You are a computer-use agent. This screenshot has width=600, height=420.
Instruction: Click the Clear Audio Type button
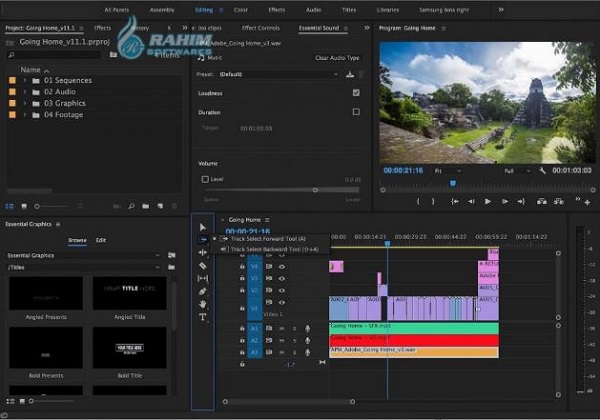335,58
